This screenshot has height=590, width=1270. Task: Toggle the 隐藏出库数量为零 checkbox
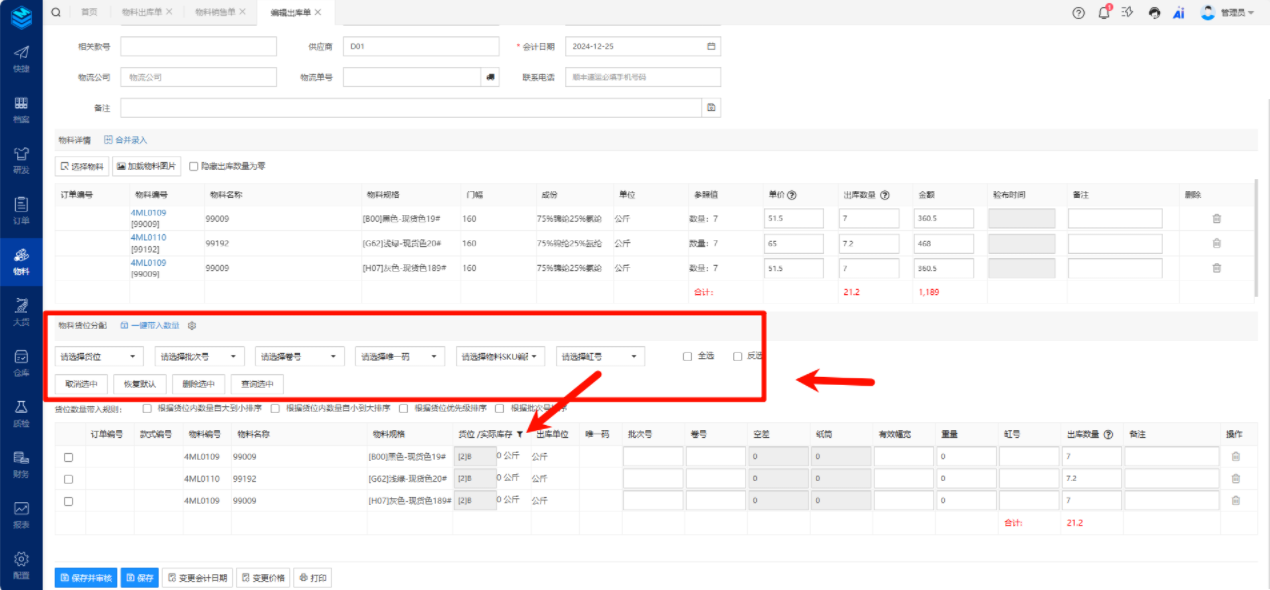[194, 167]
